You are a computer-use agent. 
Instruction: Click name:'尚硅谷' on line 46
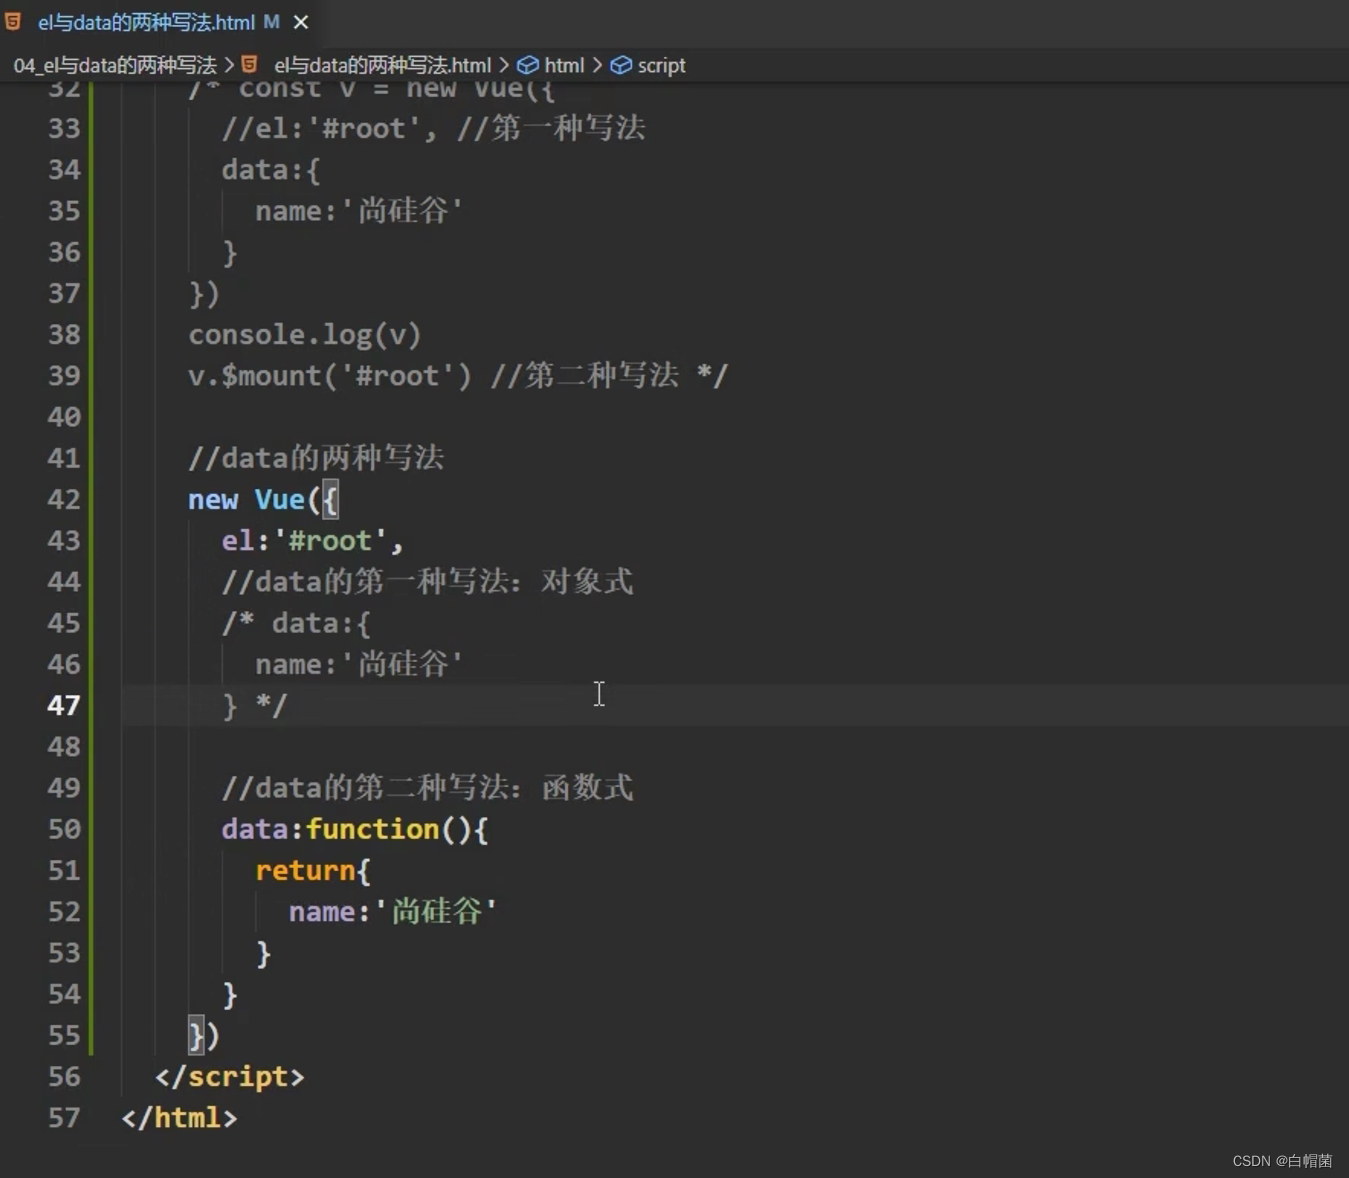359,664
